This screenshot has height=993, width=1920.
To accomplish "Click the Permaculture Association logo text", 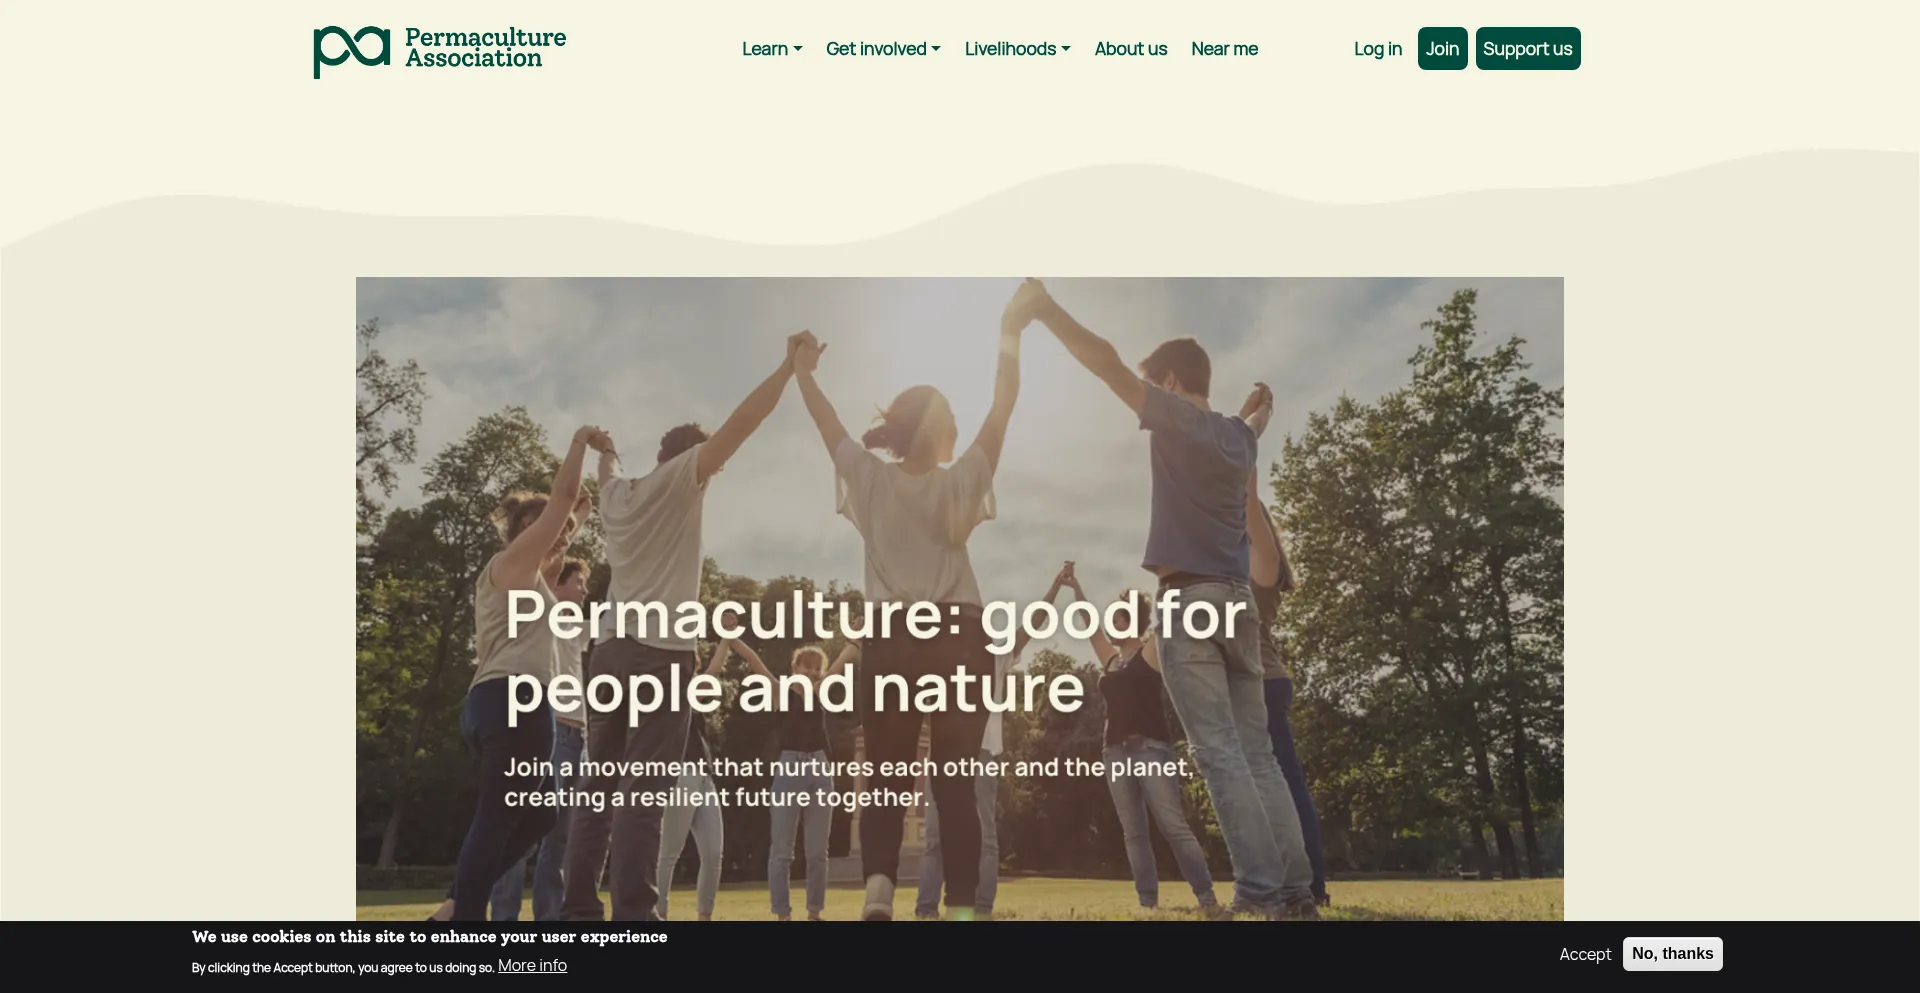I will 485,48.
